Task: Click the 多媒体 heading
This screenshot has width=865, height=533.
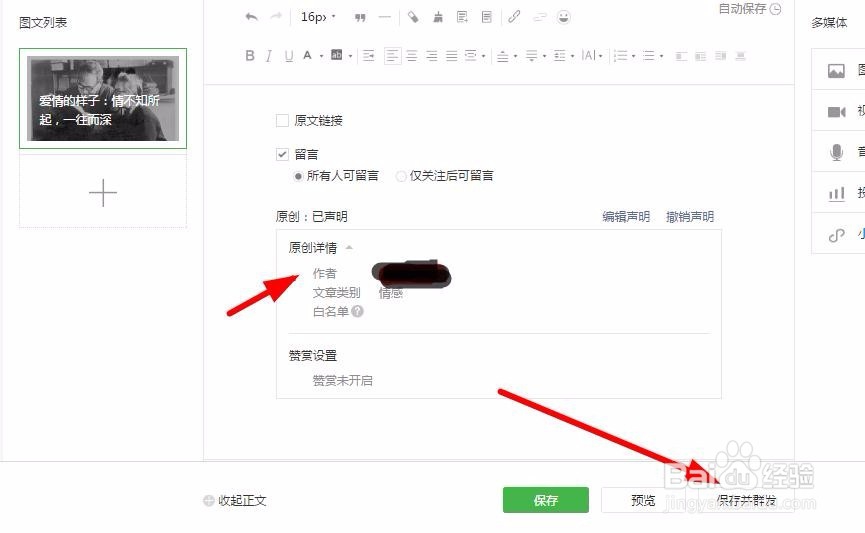Action: coord(829,23)
